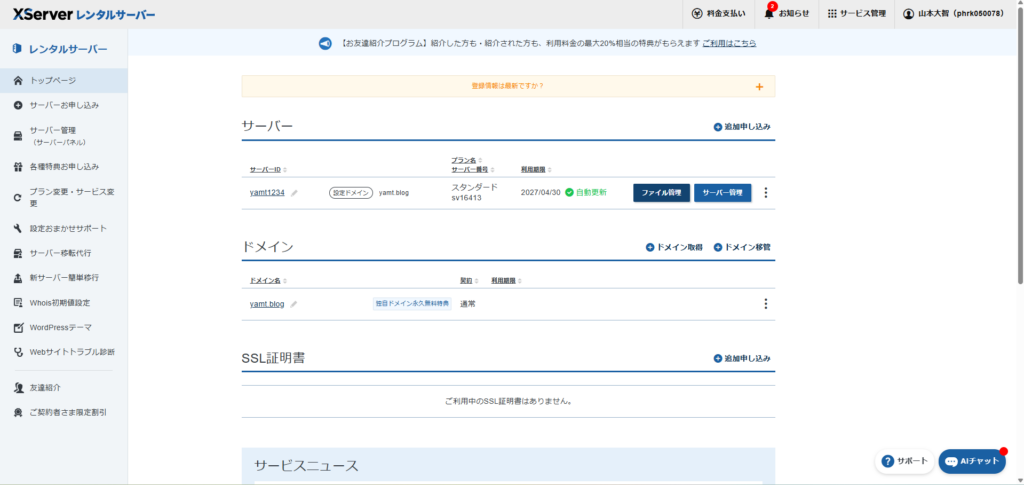Select top page in sidebar

coord(52,80)
